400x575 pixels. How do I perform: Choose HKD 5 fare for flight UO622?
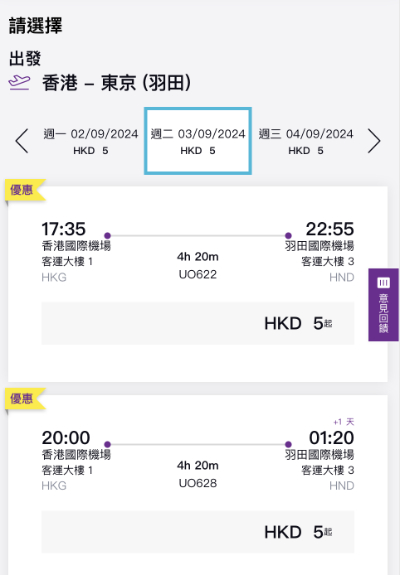tap(198, 323)
